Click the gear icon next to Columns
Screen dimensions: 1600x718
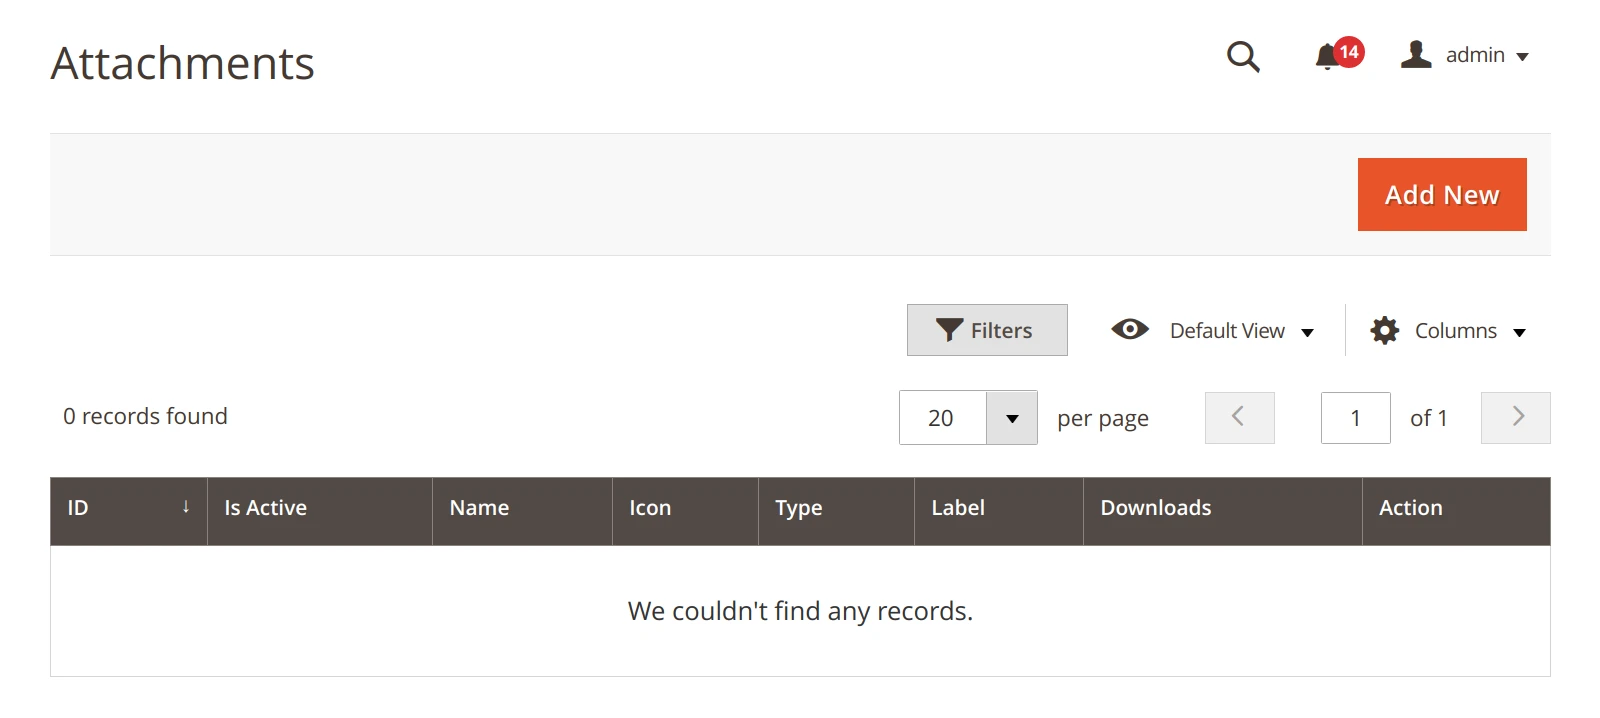(1384, 329)
